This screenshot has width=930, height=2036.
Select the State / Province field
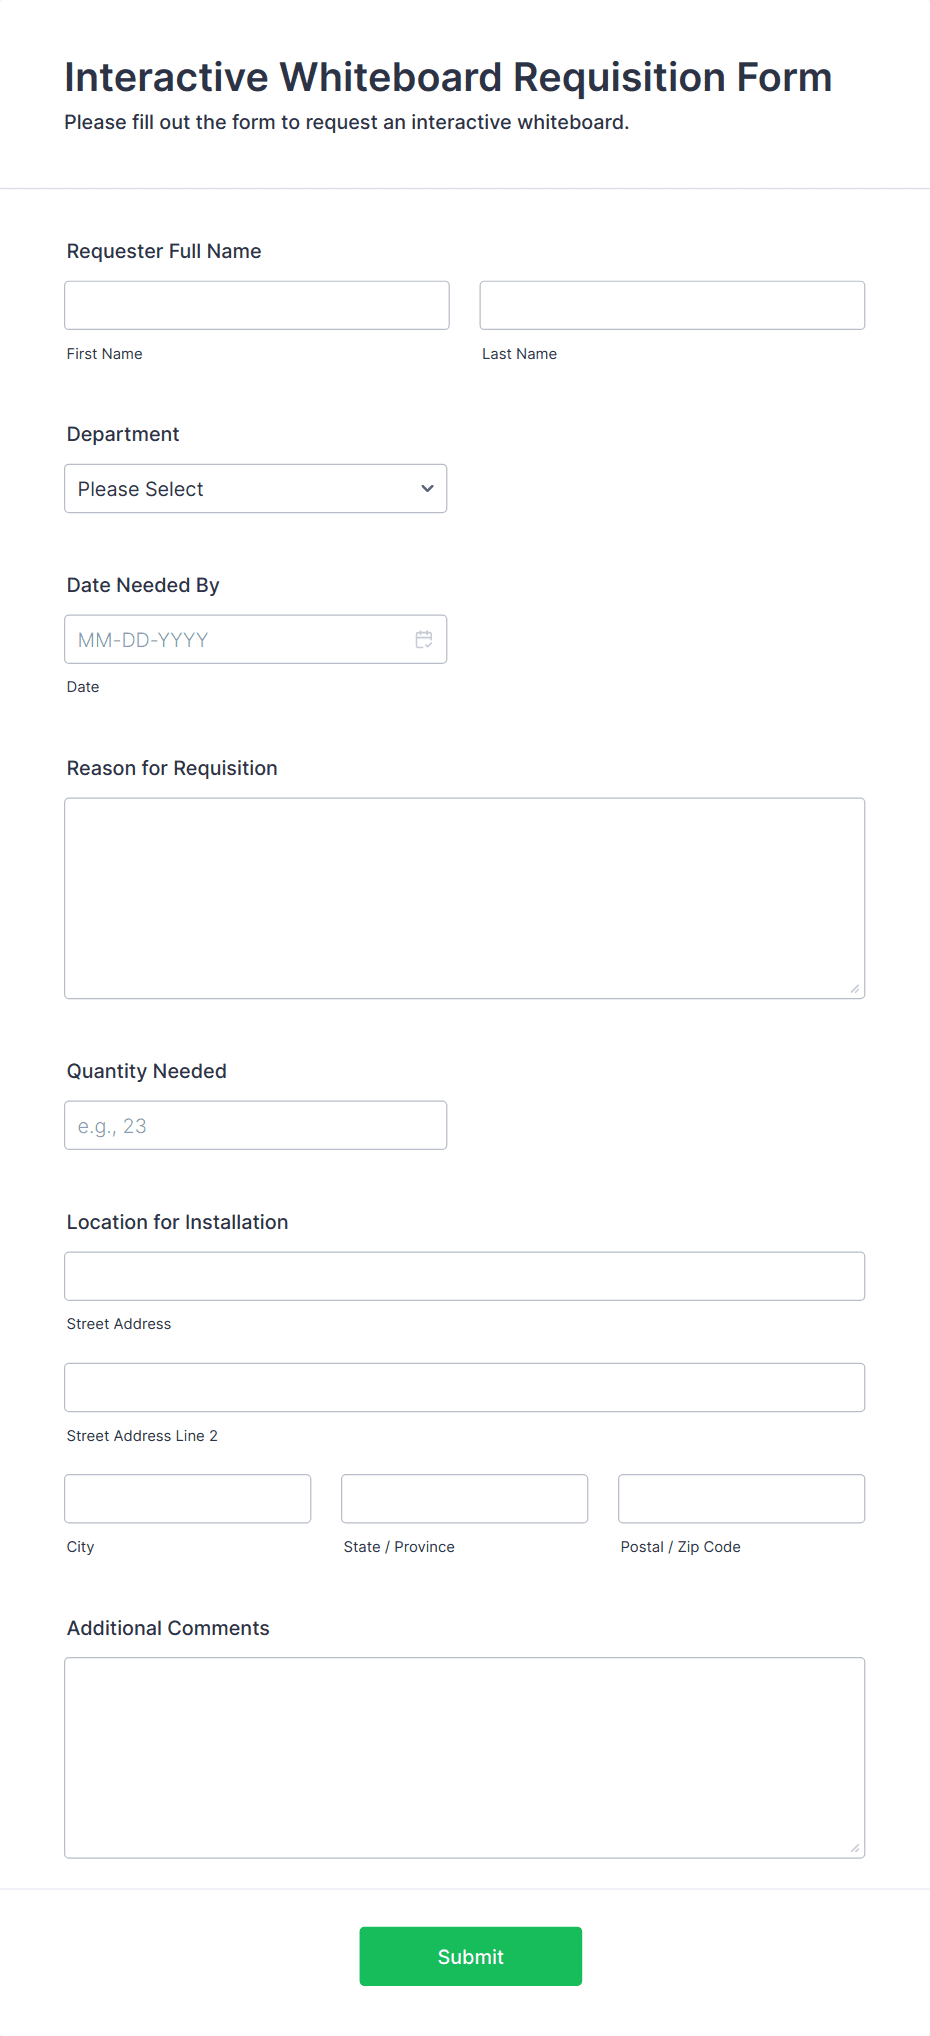click(x=465, y=1498)
